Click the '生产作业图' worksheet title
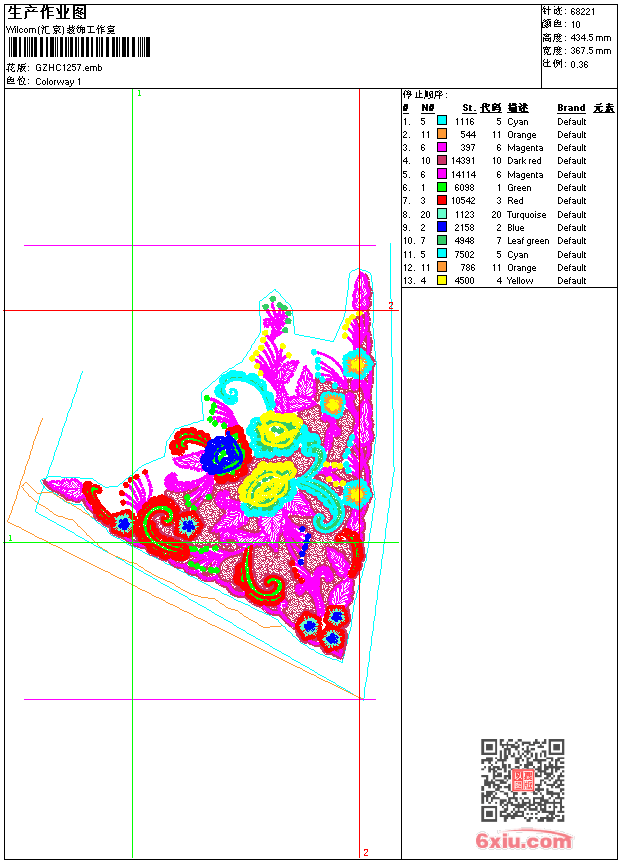Viewport: 620px width, 860px height. [47, 12]
